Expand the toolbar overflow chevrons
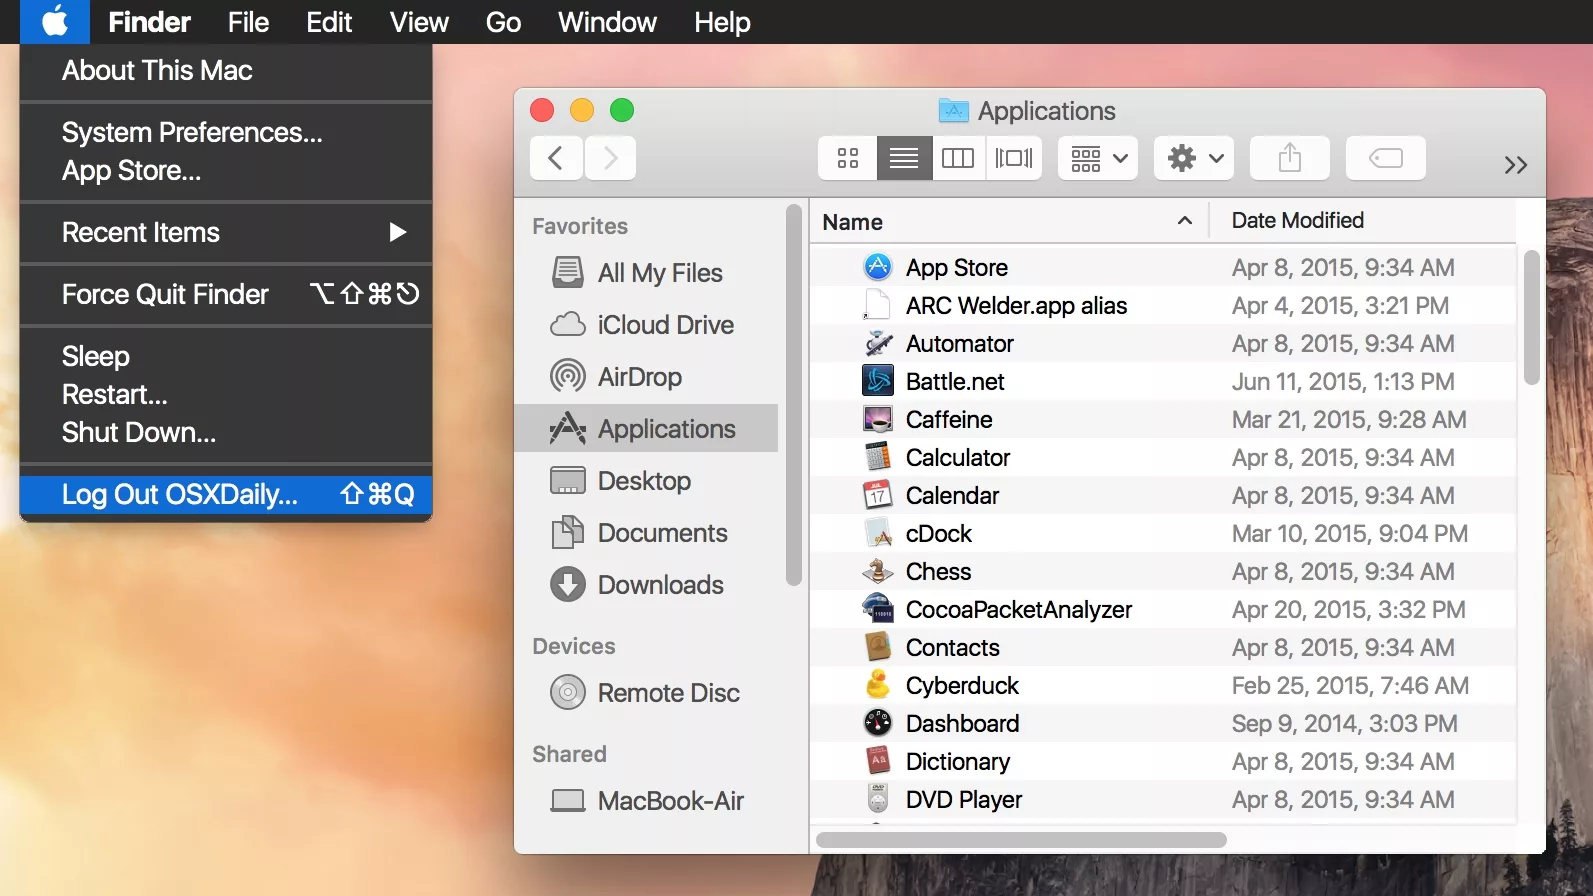 pyautogui.click(x=1516, y=165)
